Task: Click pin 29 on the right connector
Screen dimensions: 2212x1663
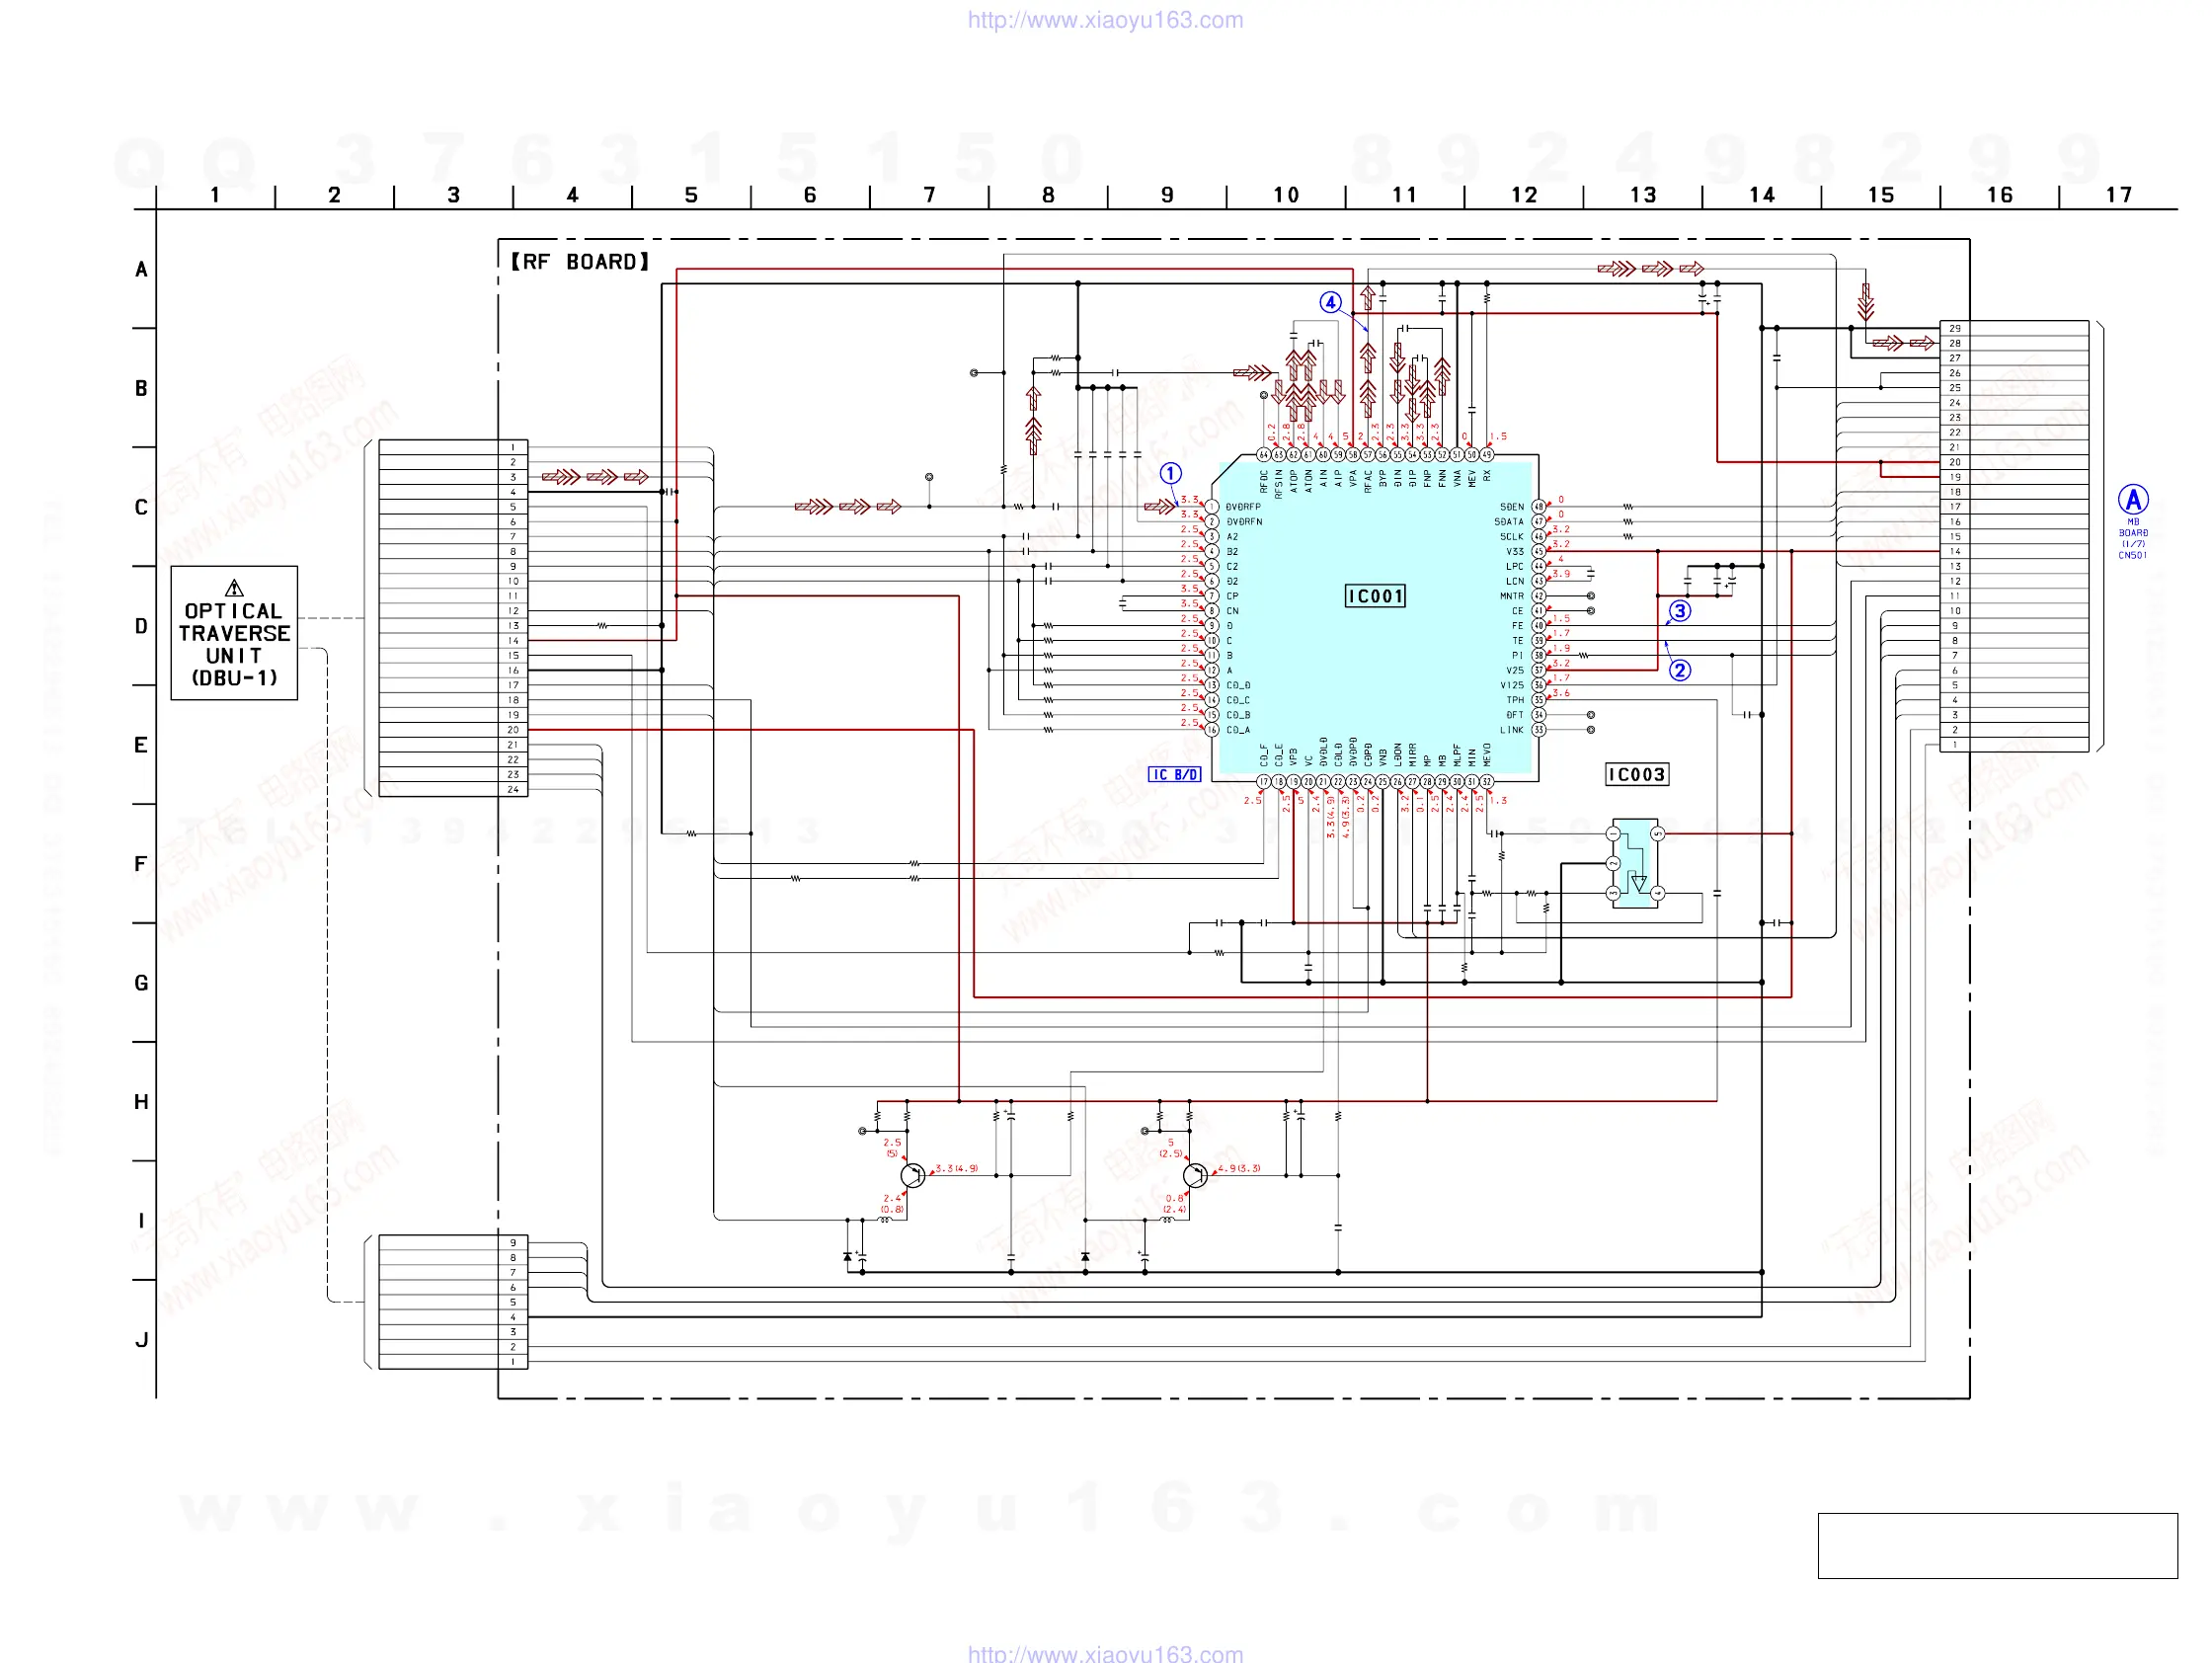Action: (1954, 328)
